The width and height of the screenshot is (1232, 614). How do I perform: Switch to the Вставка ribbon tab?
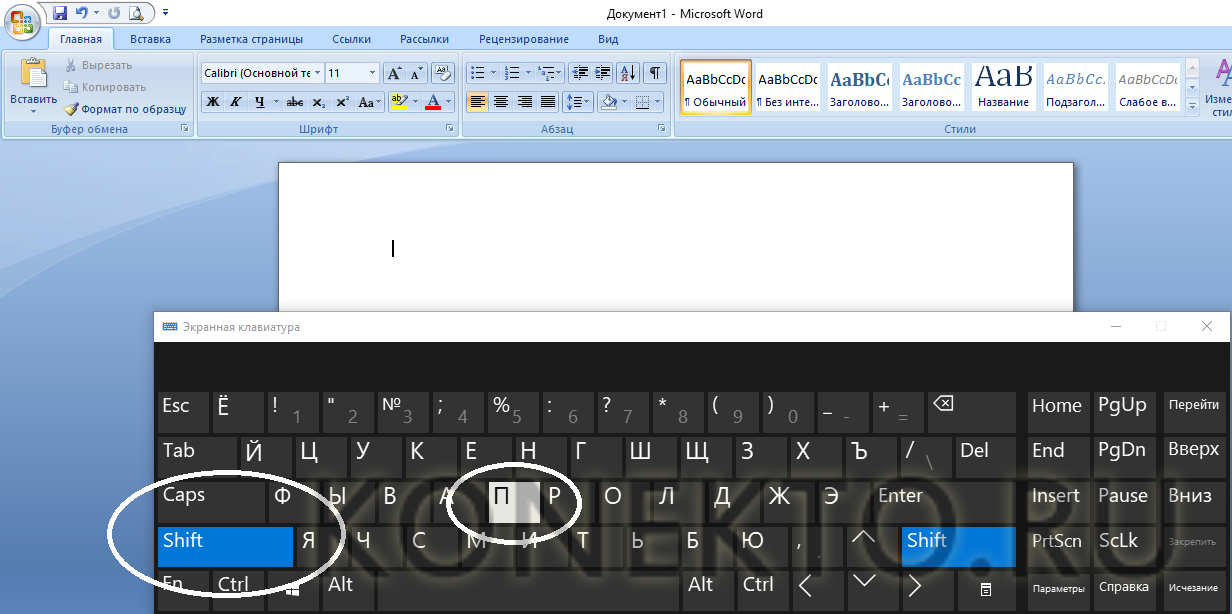click(150, 39)
